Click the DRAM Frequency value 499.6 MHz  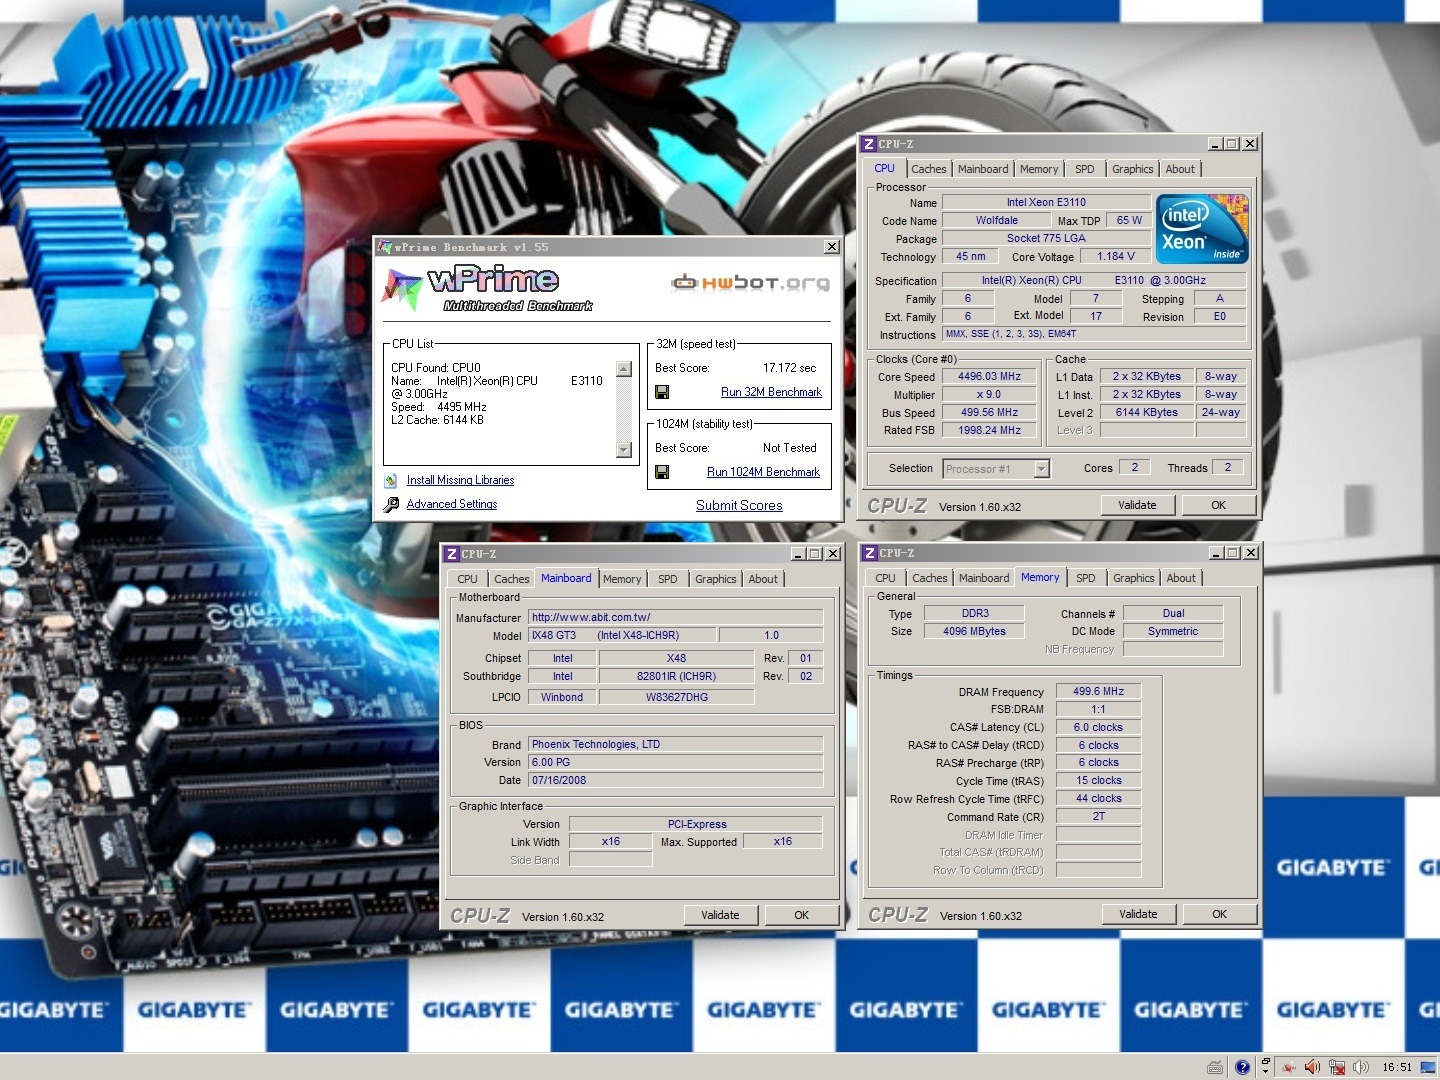1098,691
